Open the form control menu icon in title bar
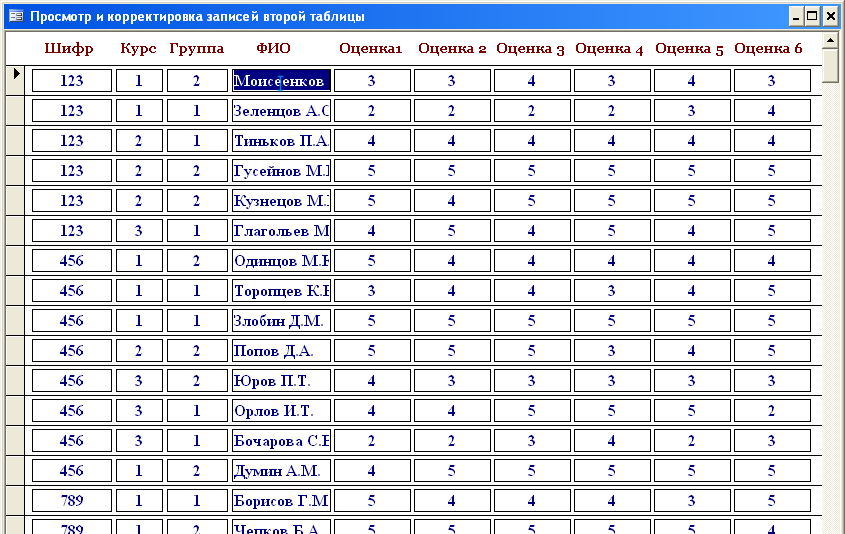 tap(16, 16)
